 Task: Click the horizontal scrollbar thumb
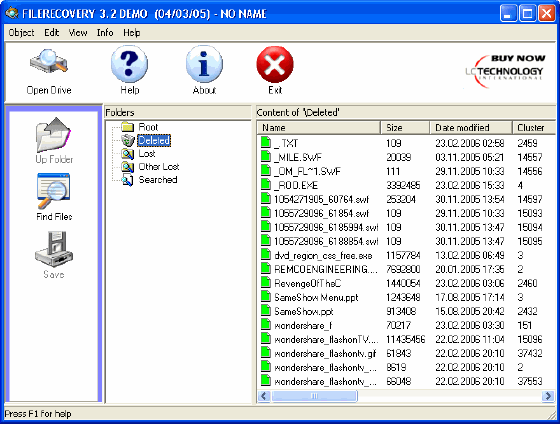tap(314, 396)
